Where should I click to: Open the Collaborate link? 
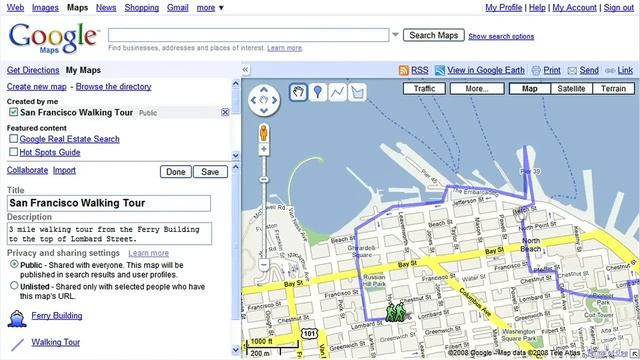point(27,170)
